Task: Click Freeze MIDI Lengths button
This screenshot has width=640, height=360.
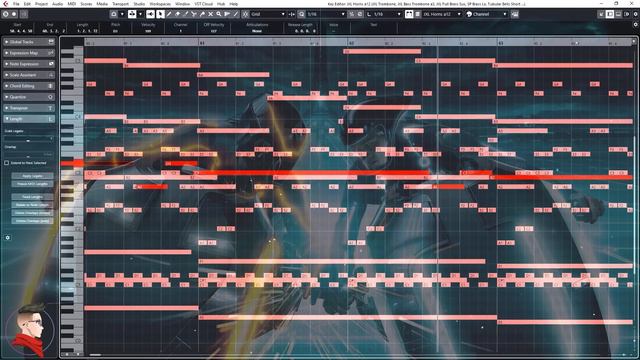Action: [32, 184]
